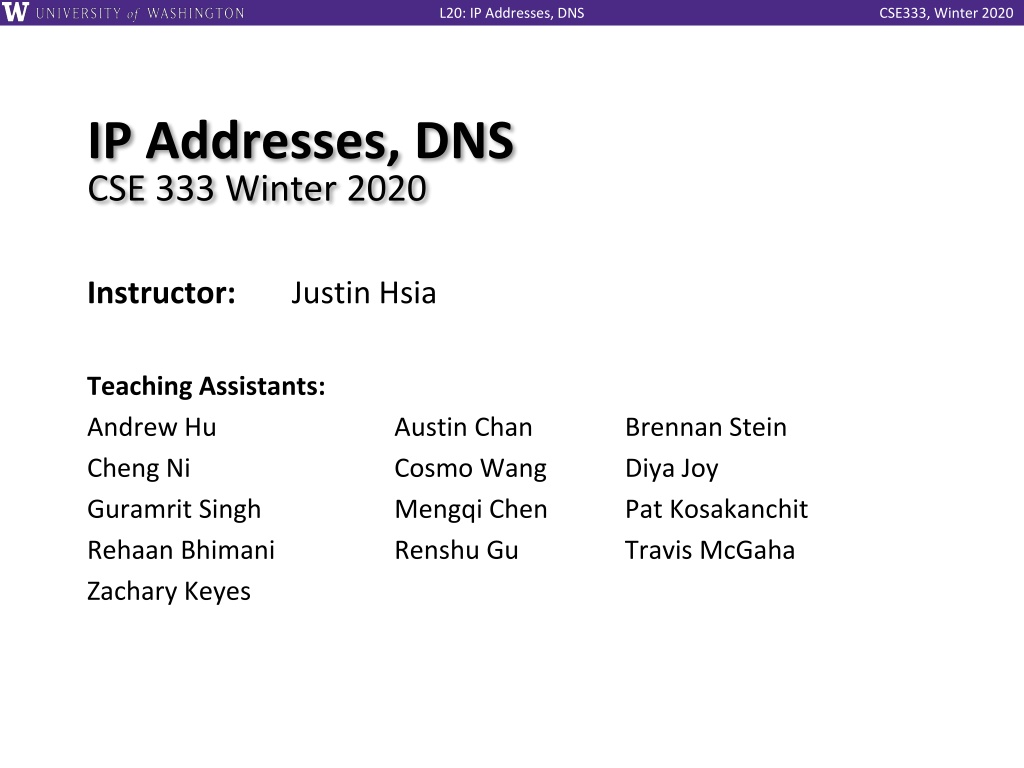This screenshot has width=1024, height=768.
Task: Click the instructor name Justin Hsia
Action: pos(363,293)
